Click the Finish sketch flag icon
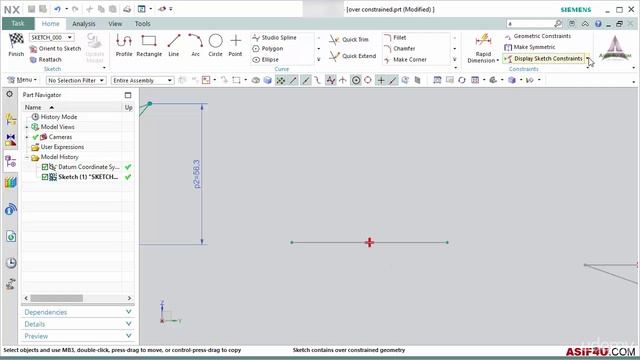 click(x=16, y=41)
